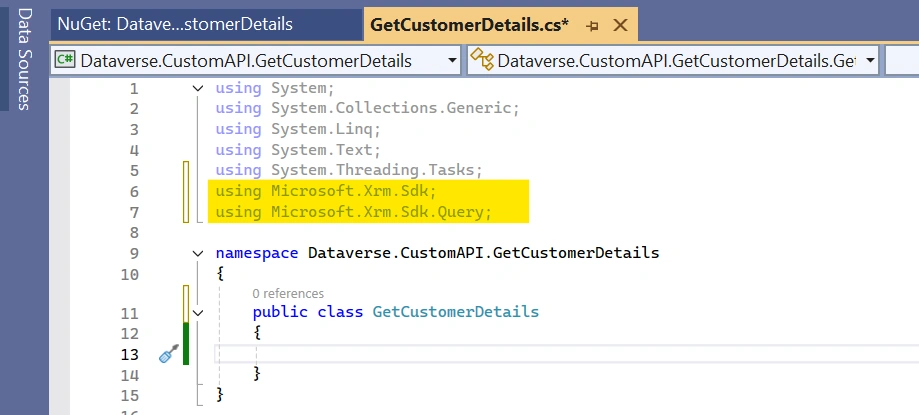Select the GetCustomerDetails.cs tab
This screenshot has height=415, width=919.
pyautogui.click(x=469, y=25)
